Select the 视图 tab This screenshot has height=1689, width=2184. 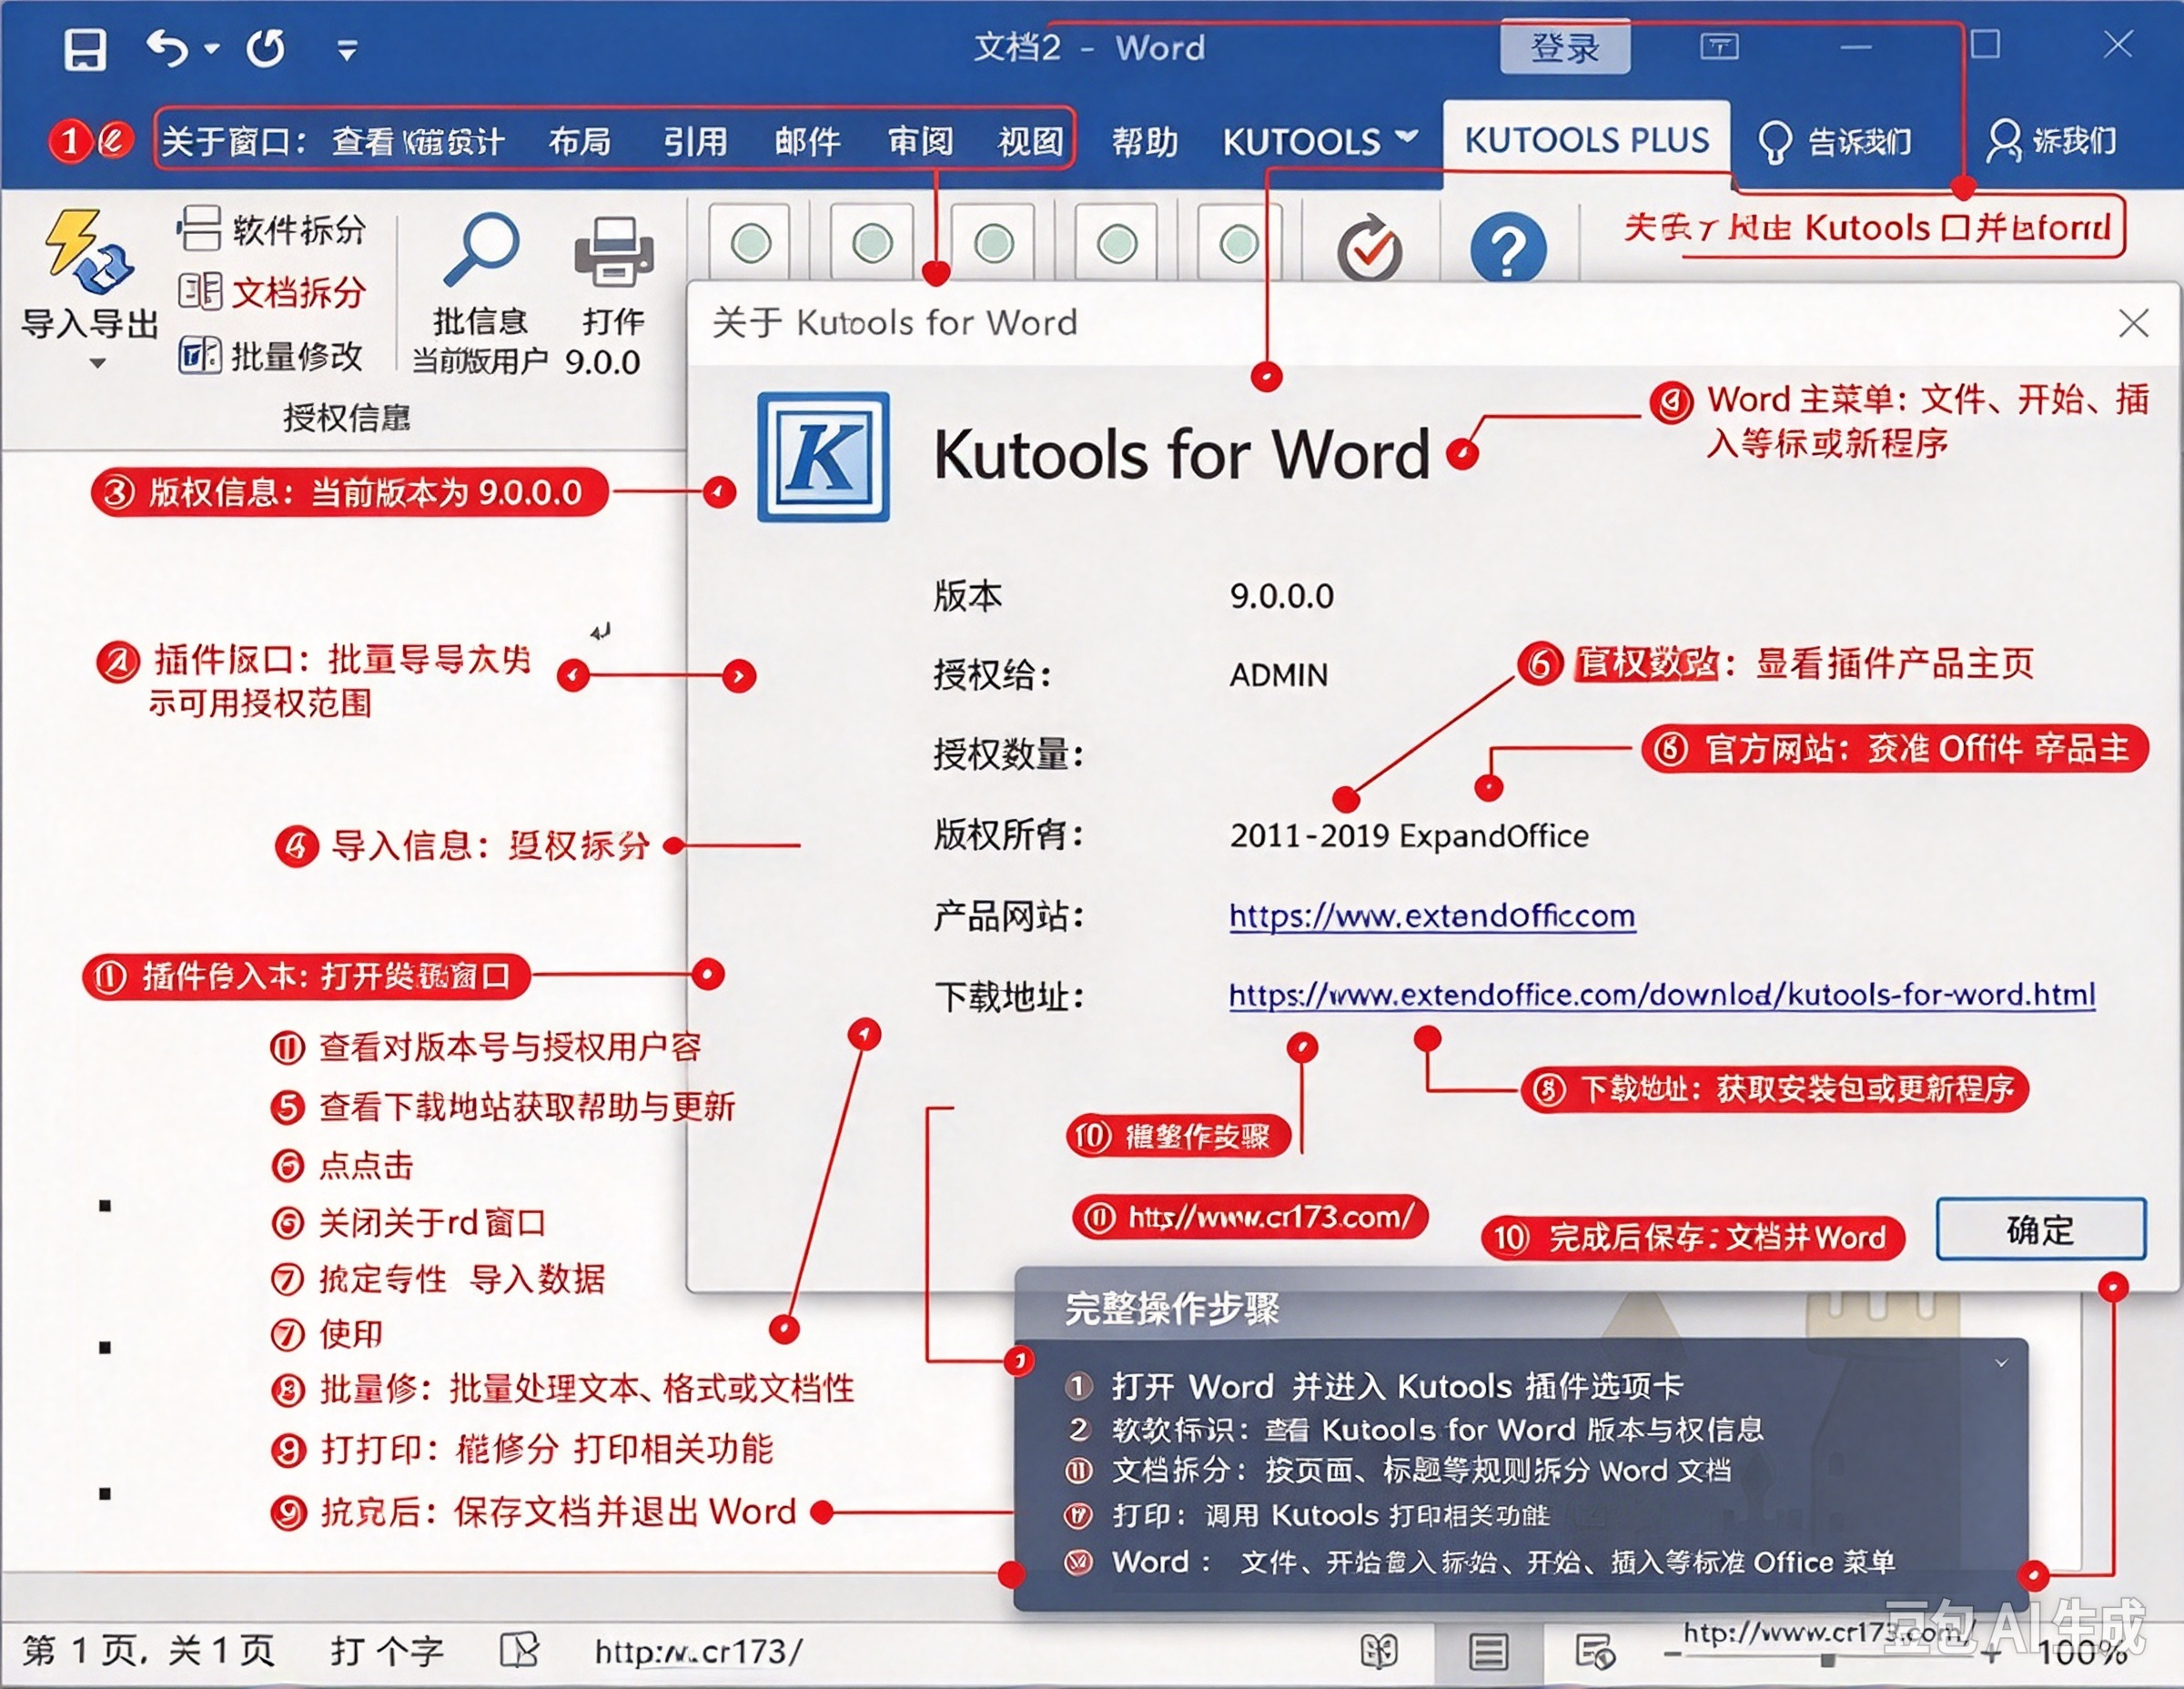(1030, 141)
